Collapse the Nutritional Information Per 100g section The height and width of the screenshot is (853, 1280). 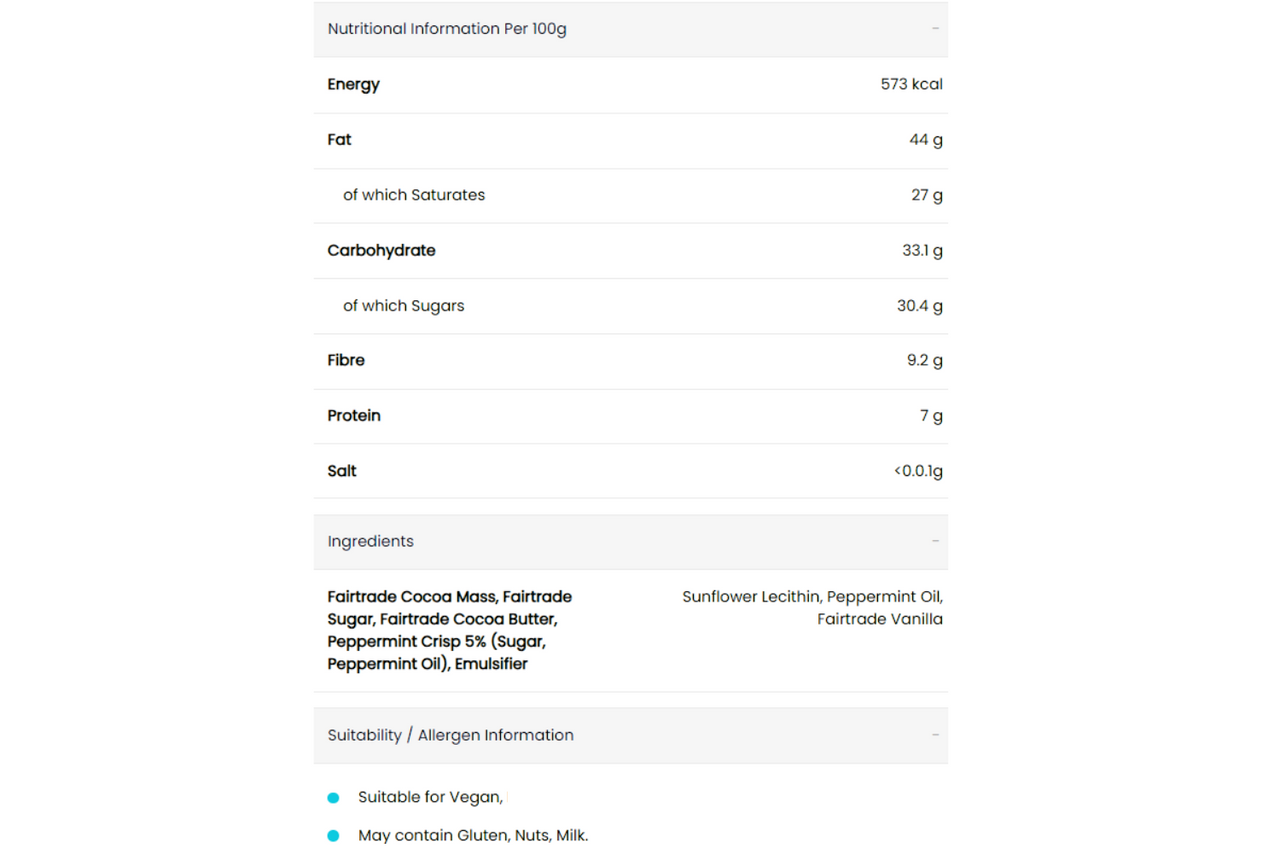tap(631, 29)
